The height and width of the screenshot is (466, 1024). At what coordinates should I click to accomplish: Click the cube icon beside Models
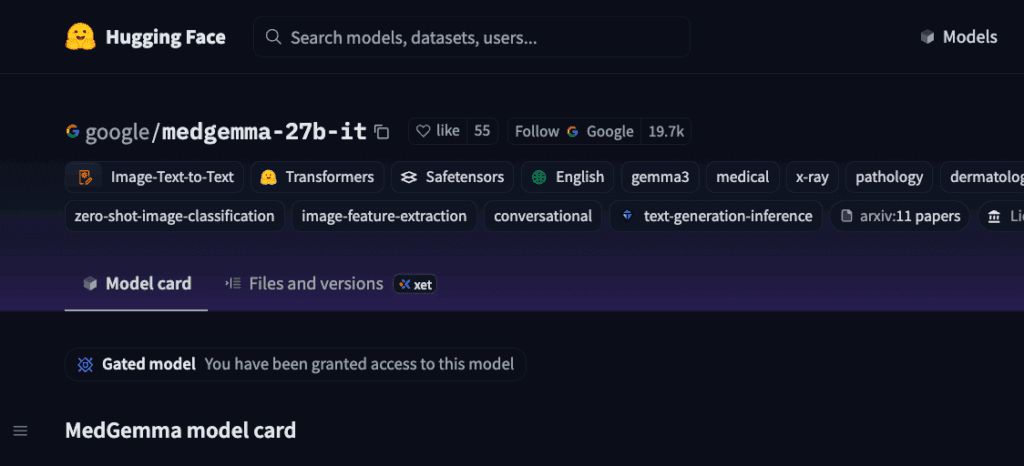click(x=927, y=37)
